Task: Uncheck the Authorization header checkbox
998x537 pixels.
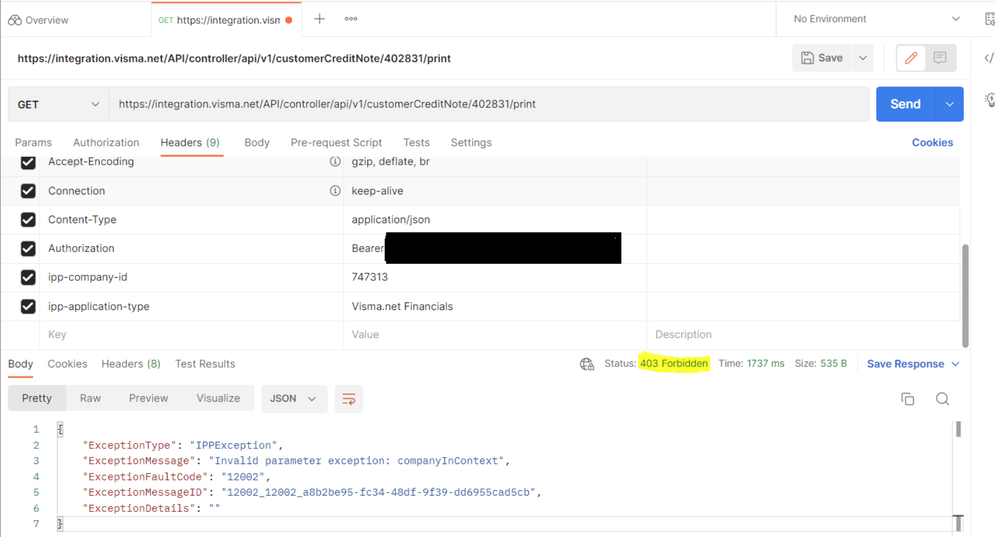Action: tap(28, 248)
